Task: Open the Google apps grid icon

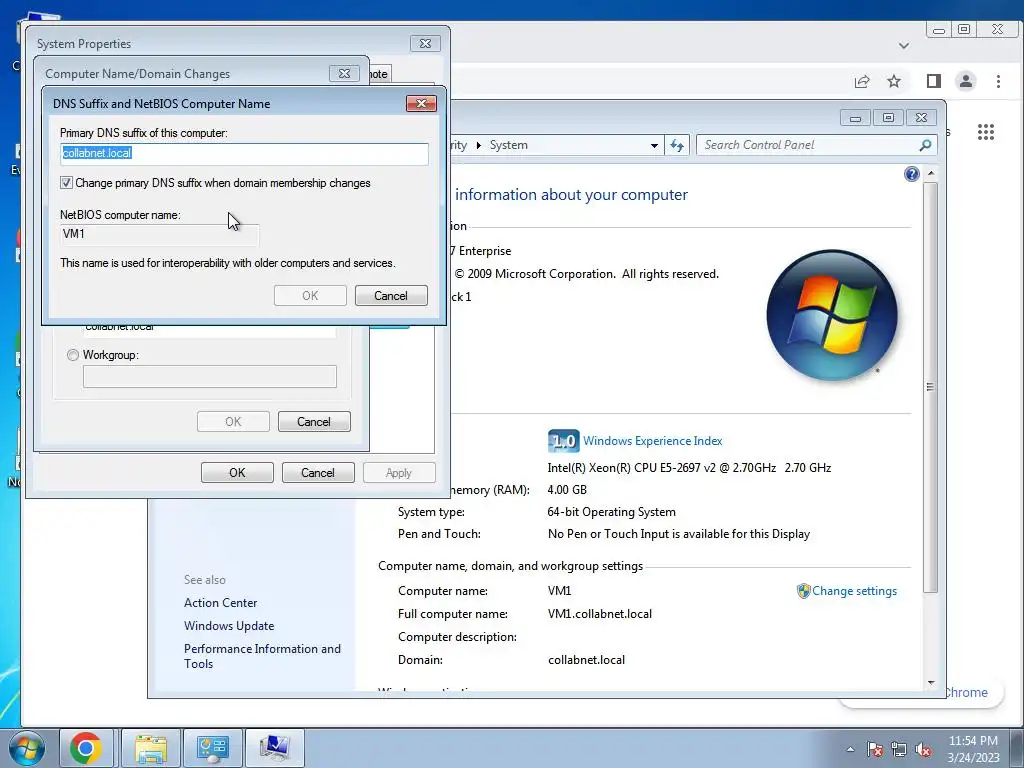Action: click(x=985, y=132)
